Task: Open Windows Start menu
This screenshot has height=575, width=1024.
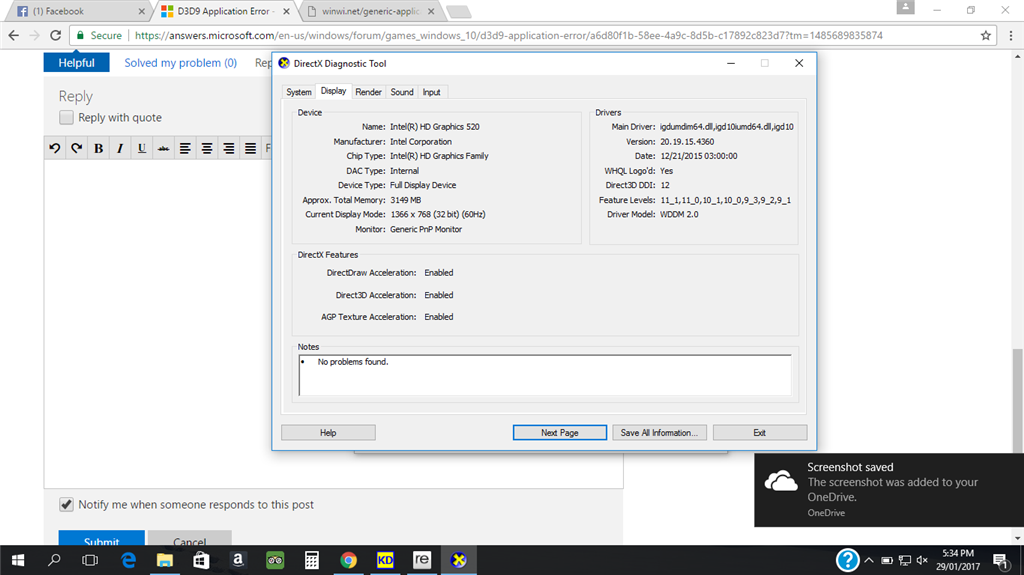Action: (x=18, y=560)
